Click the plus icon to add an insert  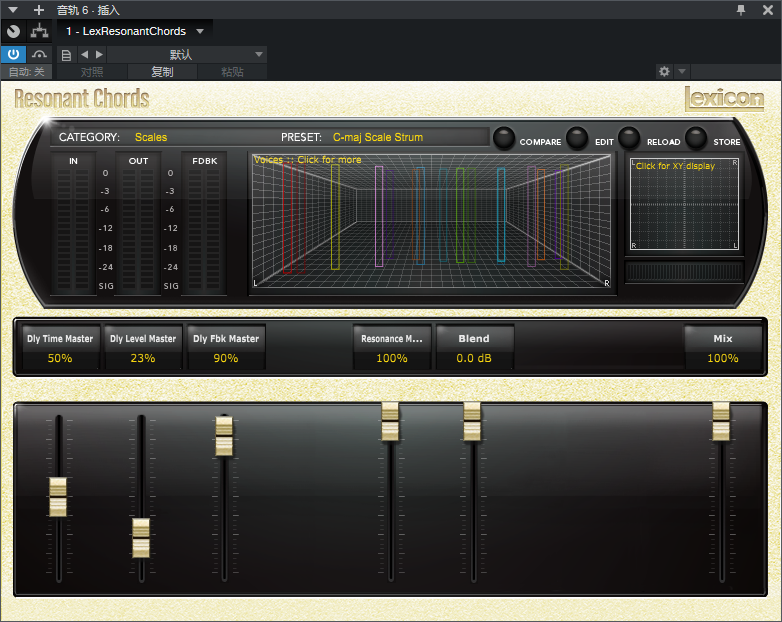coord(39,9)
